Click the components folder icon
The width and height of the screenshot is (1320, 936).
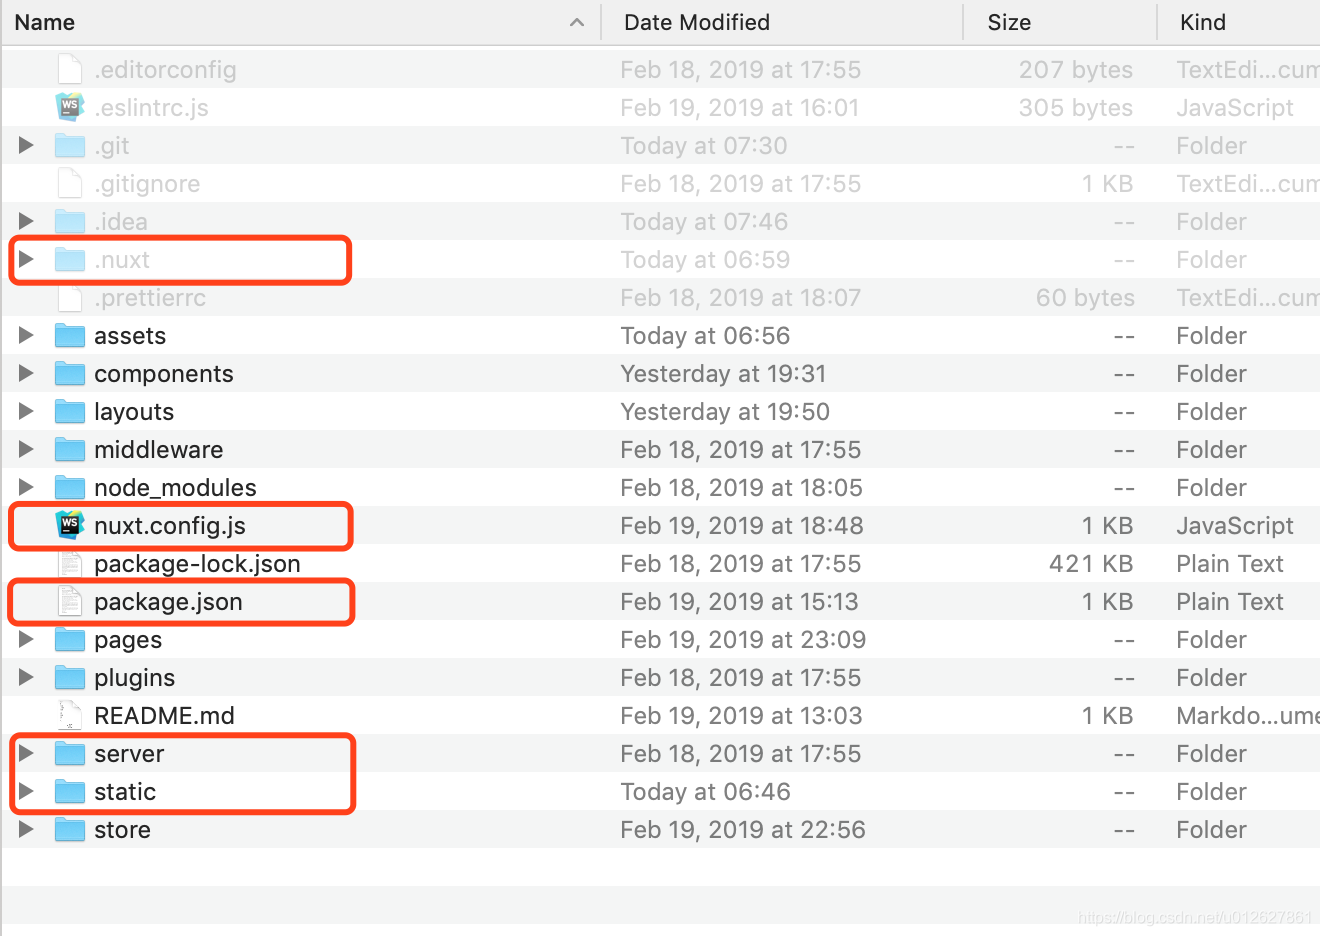click(69, 374)
